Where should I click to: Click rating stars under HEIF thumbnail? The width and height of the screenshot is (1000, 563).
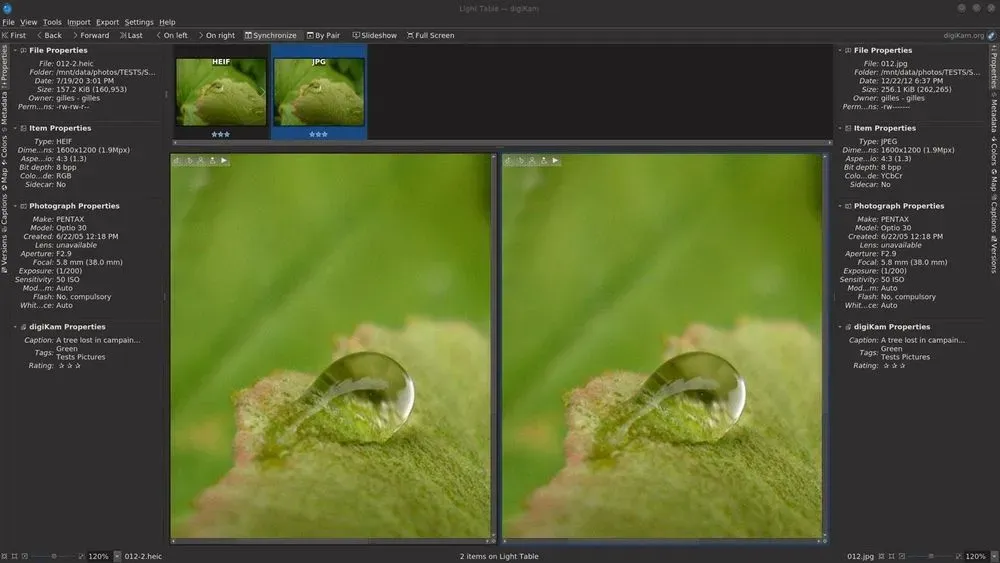pyautogui.click(x=221, y=135)
